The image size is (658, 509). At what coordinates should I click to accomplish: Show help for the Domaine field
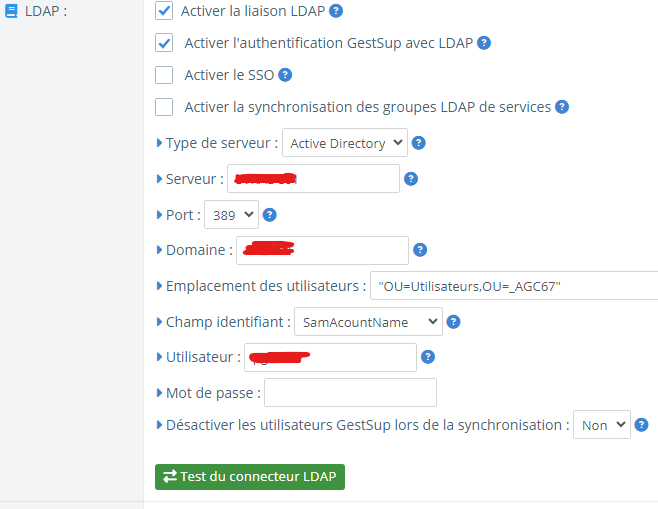420,250
